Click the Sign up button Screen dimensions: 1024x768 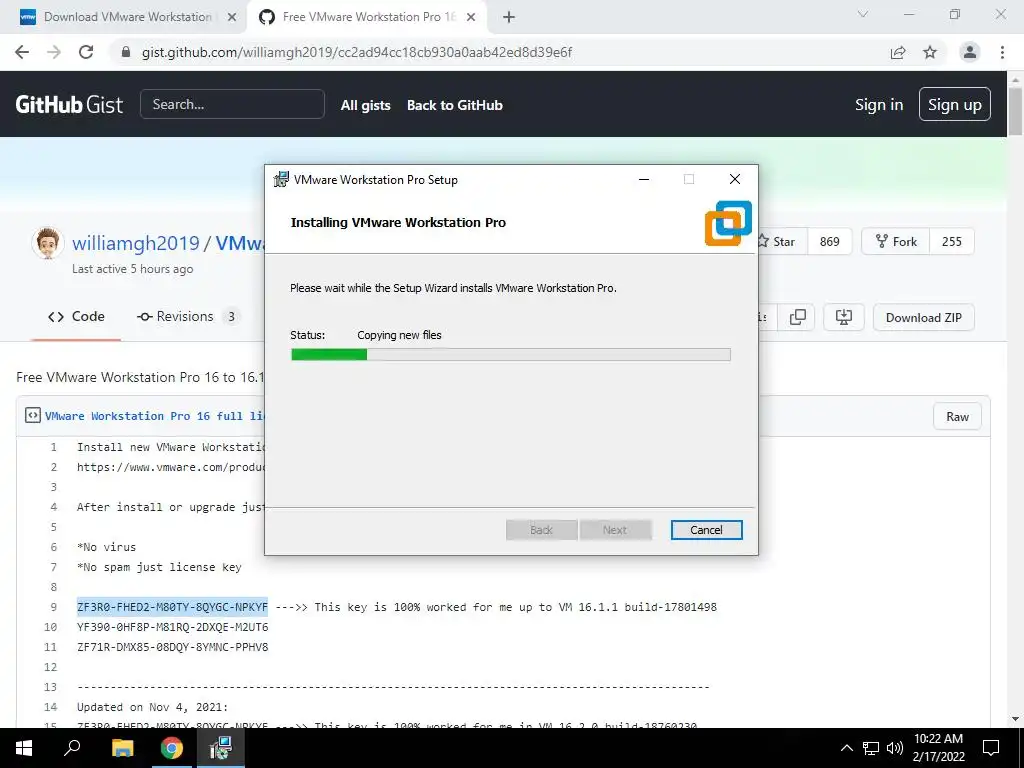point(954,104)
